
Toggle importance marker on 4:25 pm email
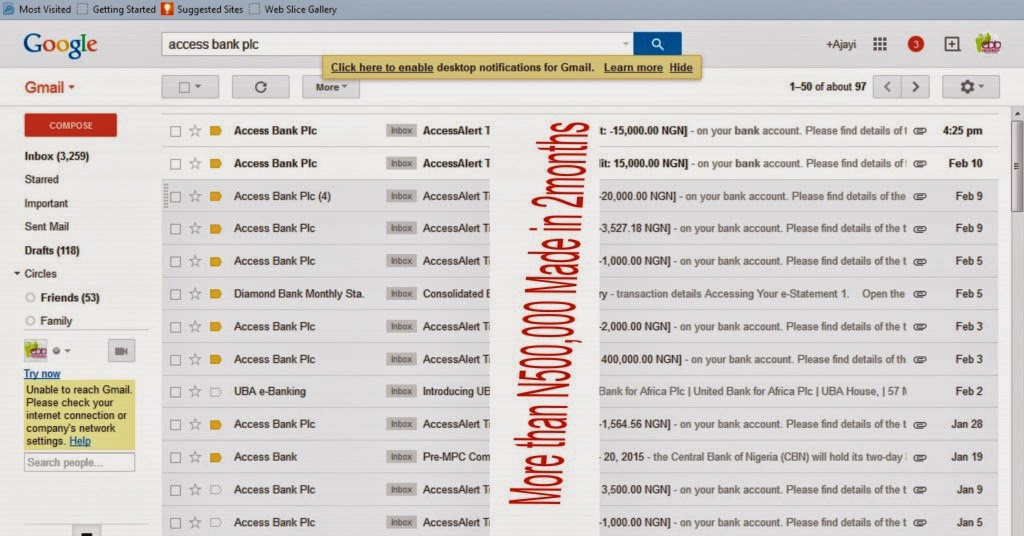[216, 131]
